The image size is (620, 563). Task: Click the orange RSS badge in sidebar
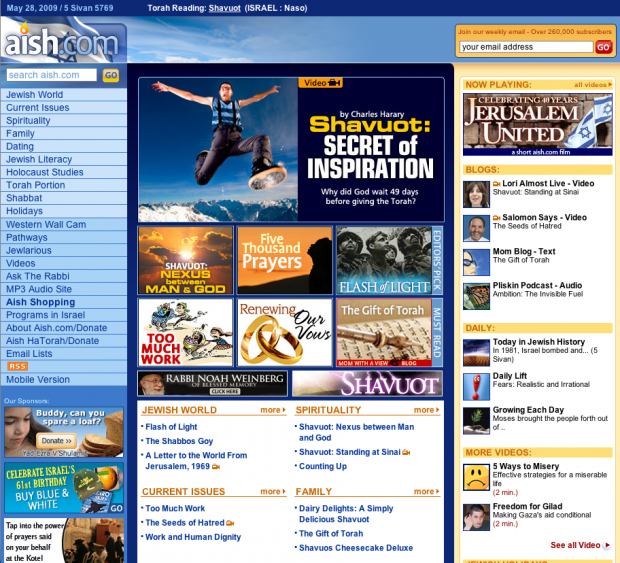tap(17, 366)
